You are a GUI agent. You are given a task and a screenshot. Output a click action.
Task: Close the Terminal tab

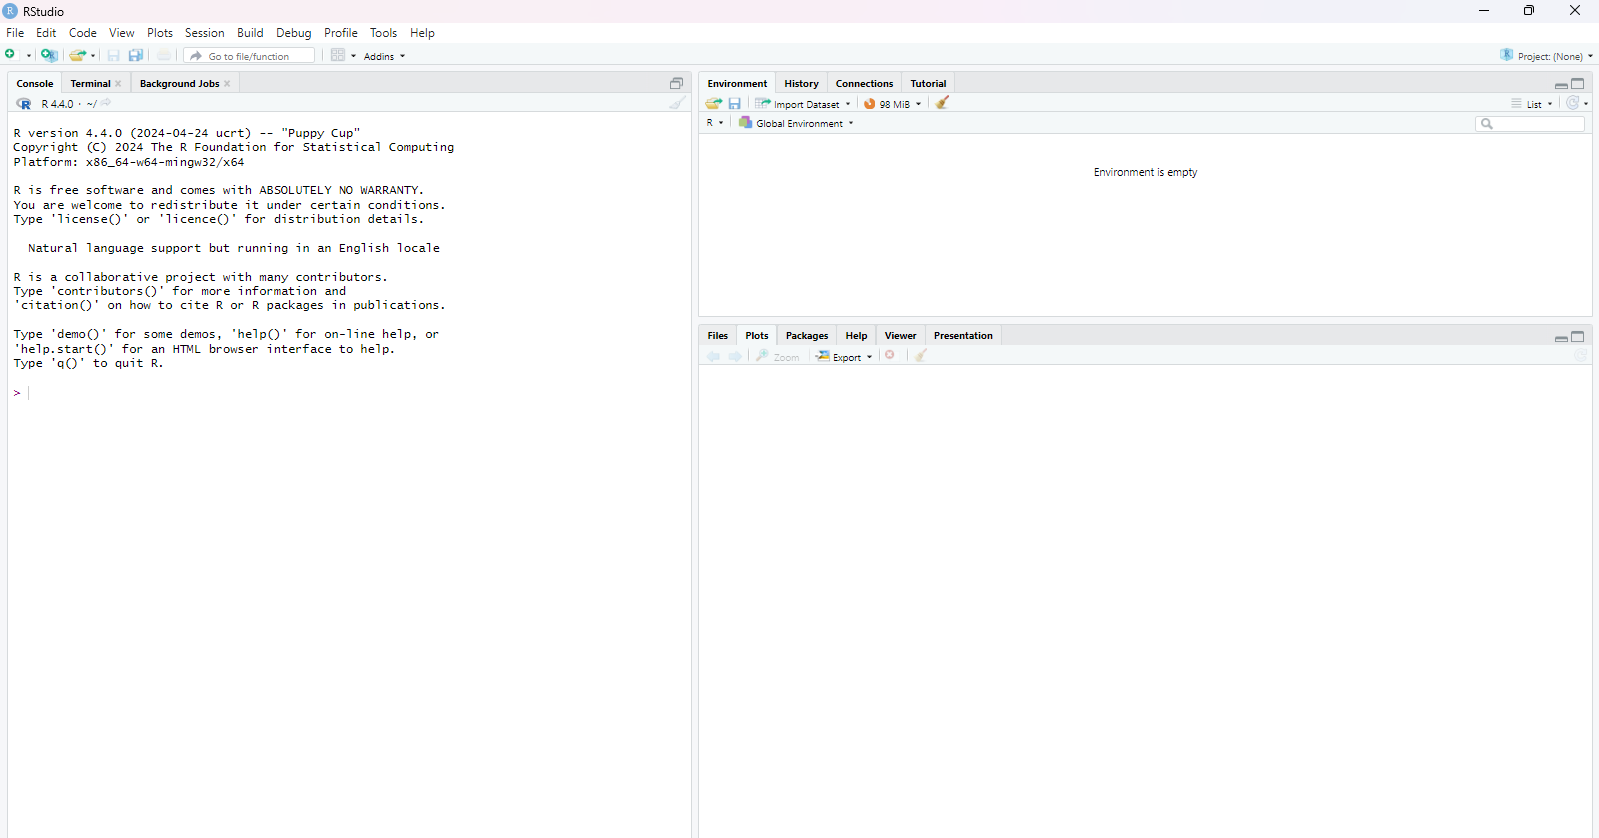click(x=119, y=84)
